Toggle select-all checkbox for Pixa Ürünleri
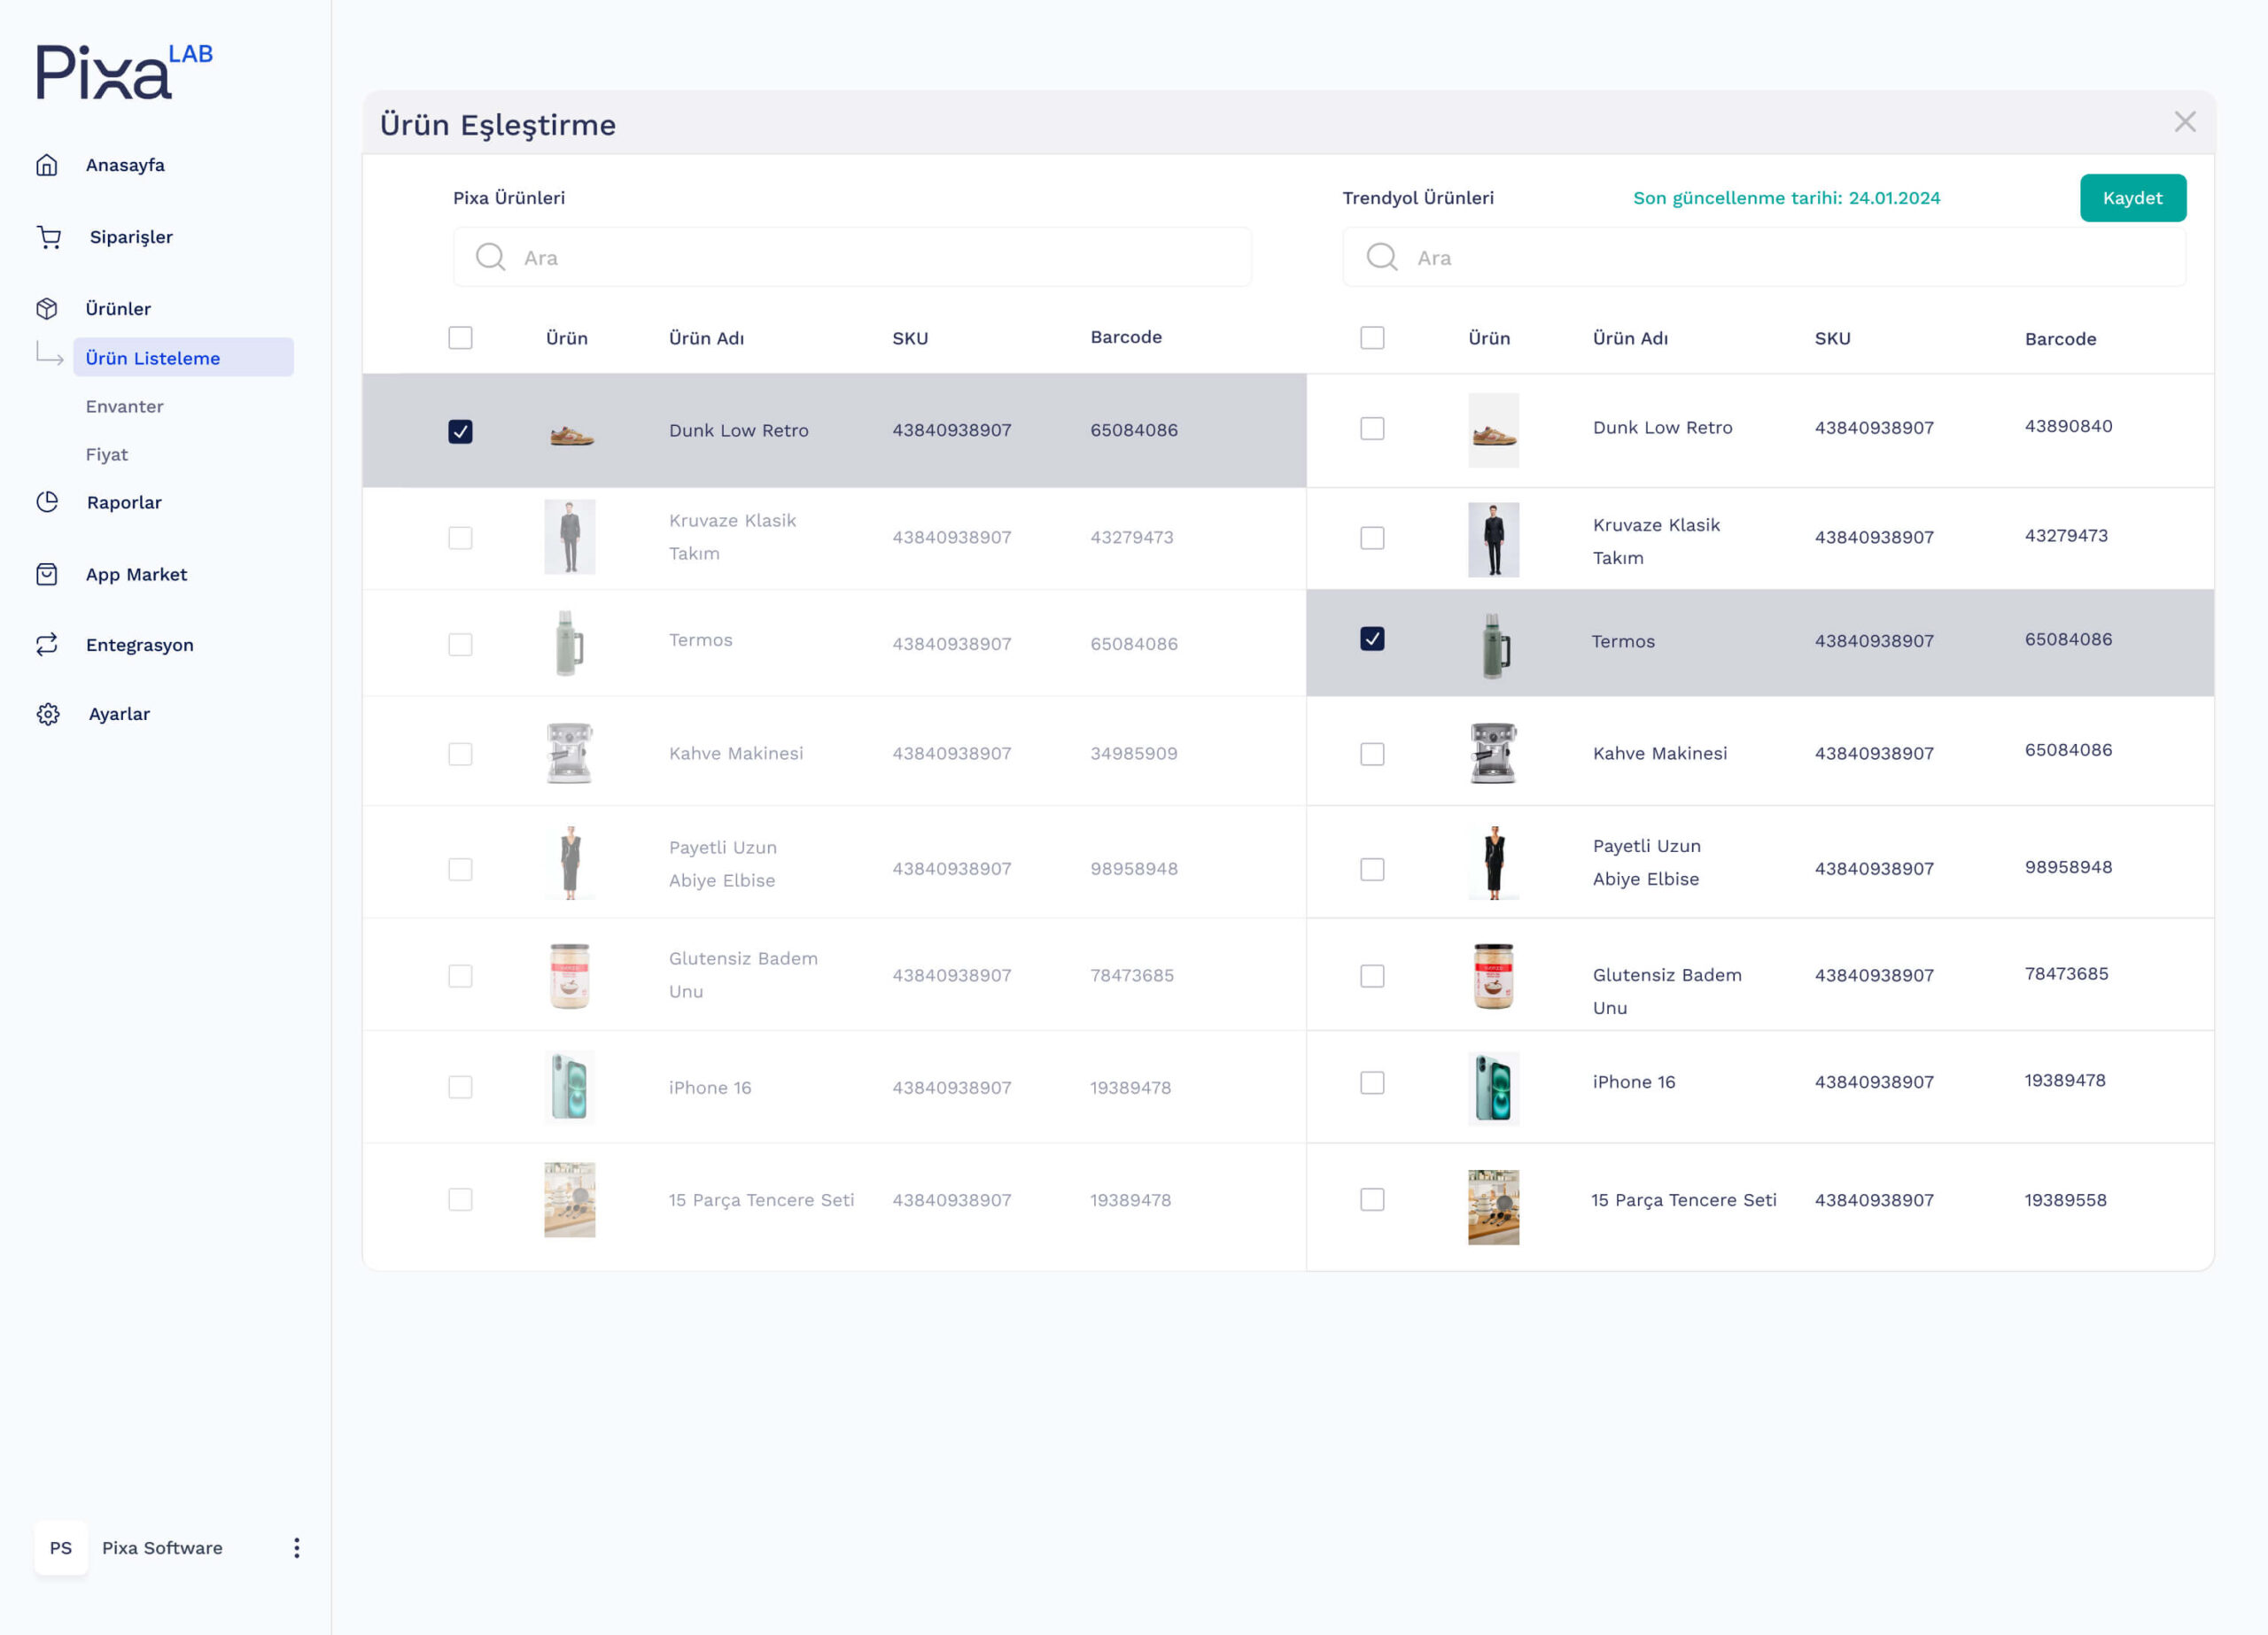Screen dimensions: 2268x1635 pyautogui.click(x=460, y=338)
